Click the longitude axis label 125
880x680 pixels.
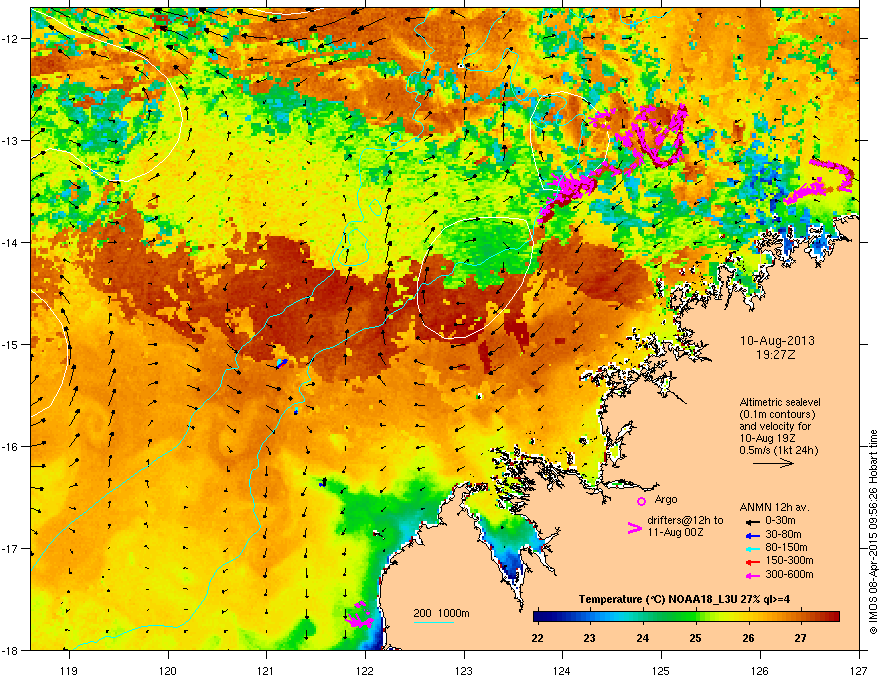(661, 670)
